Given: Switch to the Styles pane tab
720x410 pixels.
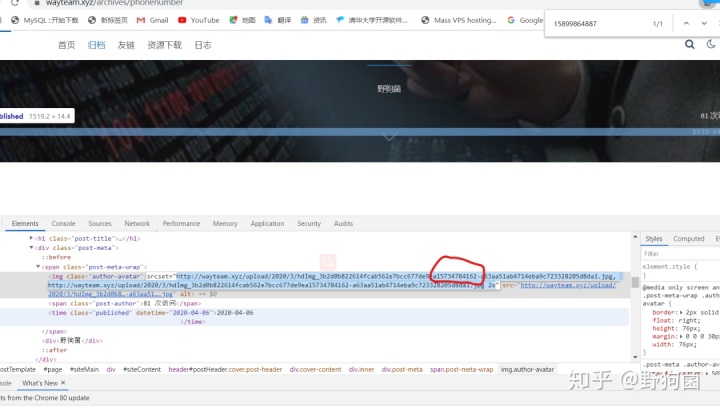Looking at the screenshot, I should click(653, 239).
